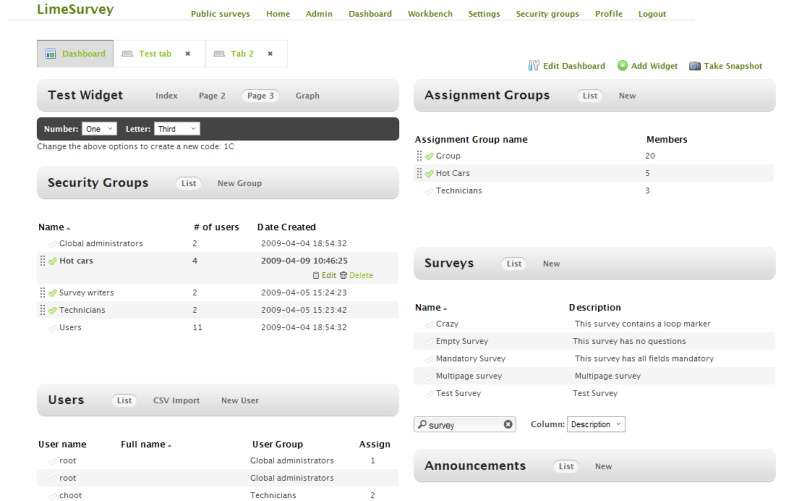Sort security groups by Name column header

coord(51,227)
